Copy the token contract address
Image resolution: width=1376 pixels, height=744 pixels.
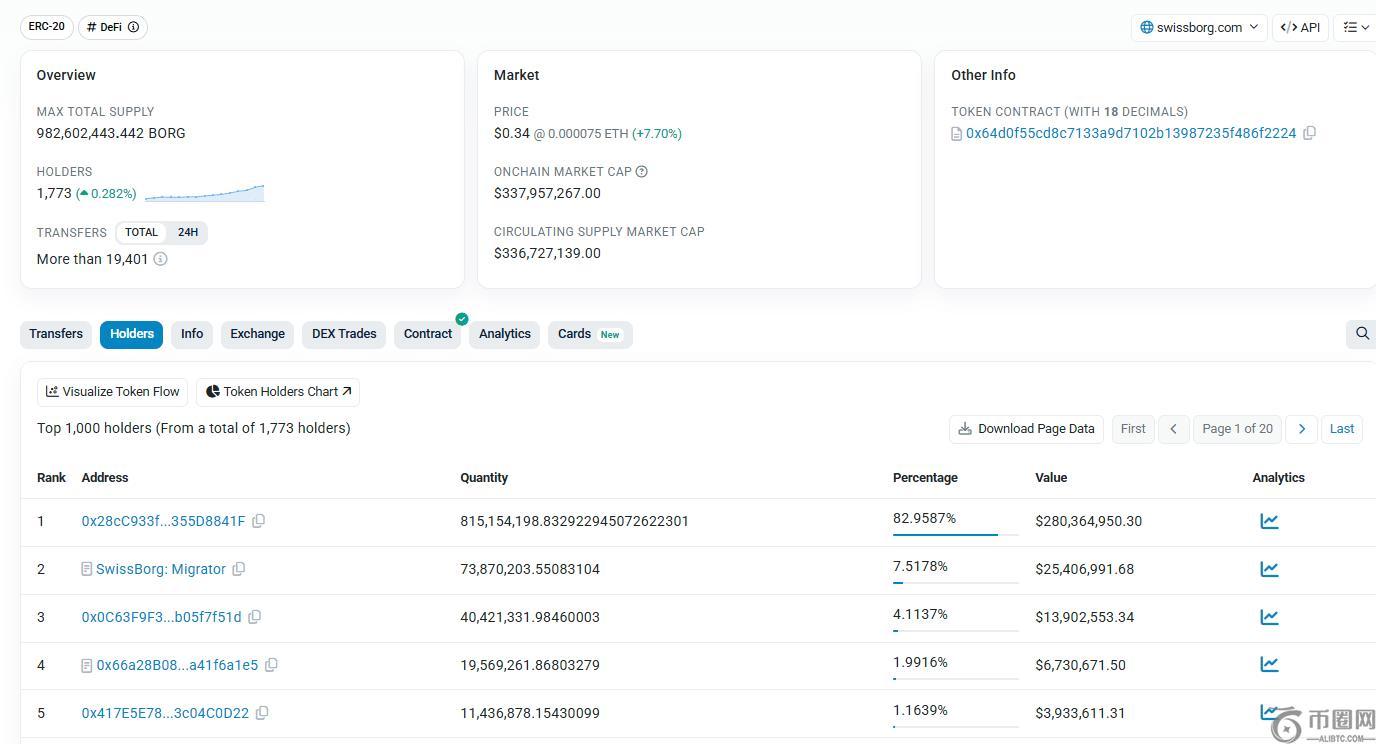click(1309, 133)
